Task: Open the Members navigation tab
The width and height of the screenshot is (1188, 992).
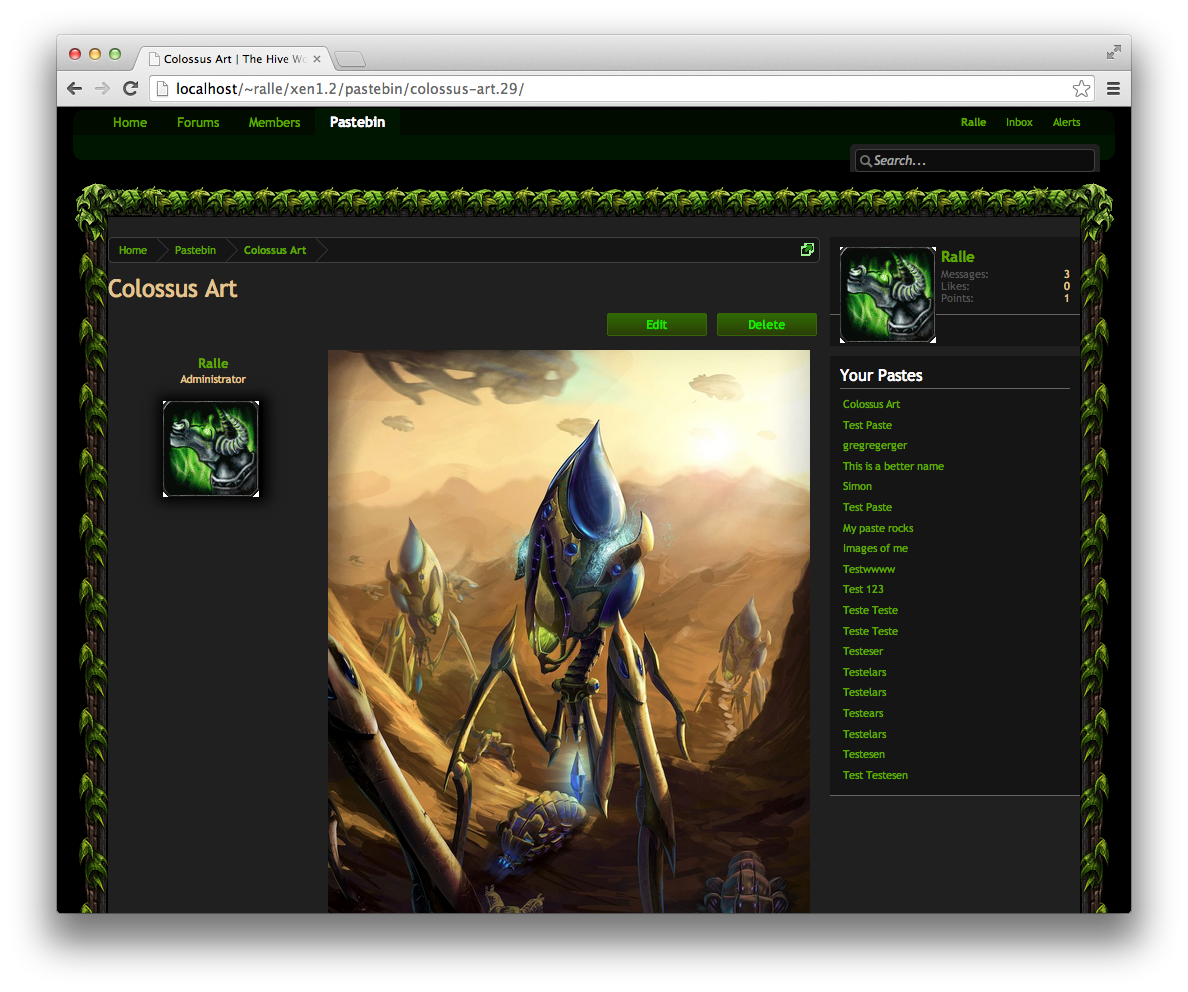Action: 274,123
